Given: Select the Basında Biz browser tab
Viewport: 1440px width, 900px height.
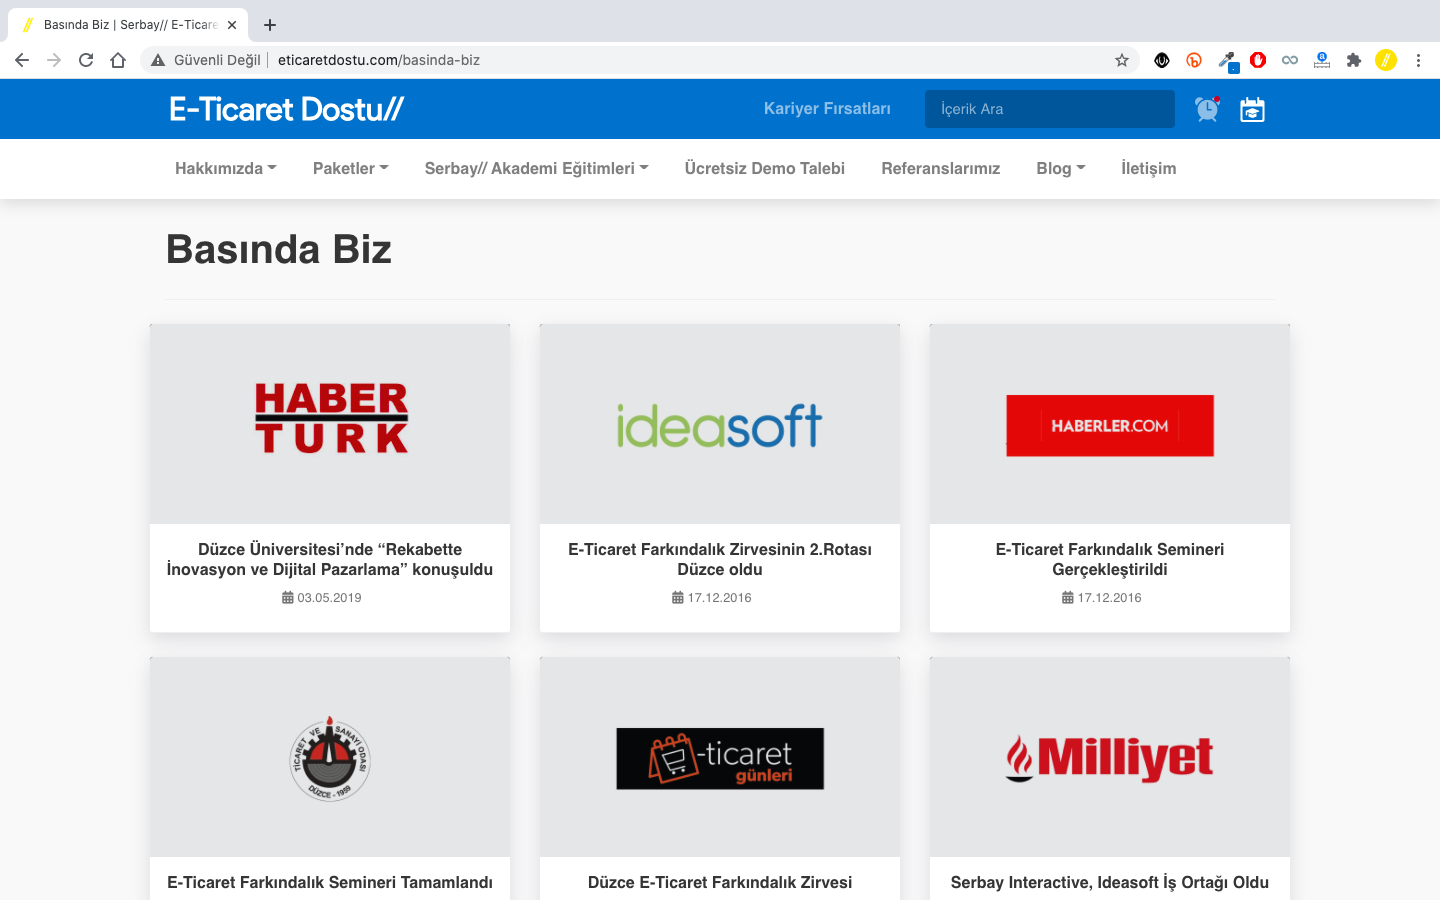Looking at the screenshot, I should (128, 25).
